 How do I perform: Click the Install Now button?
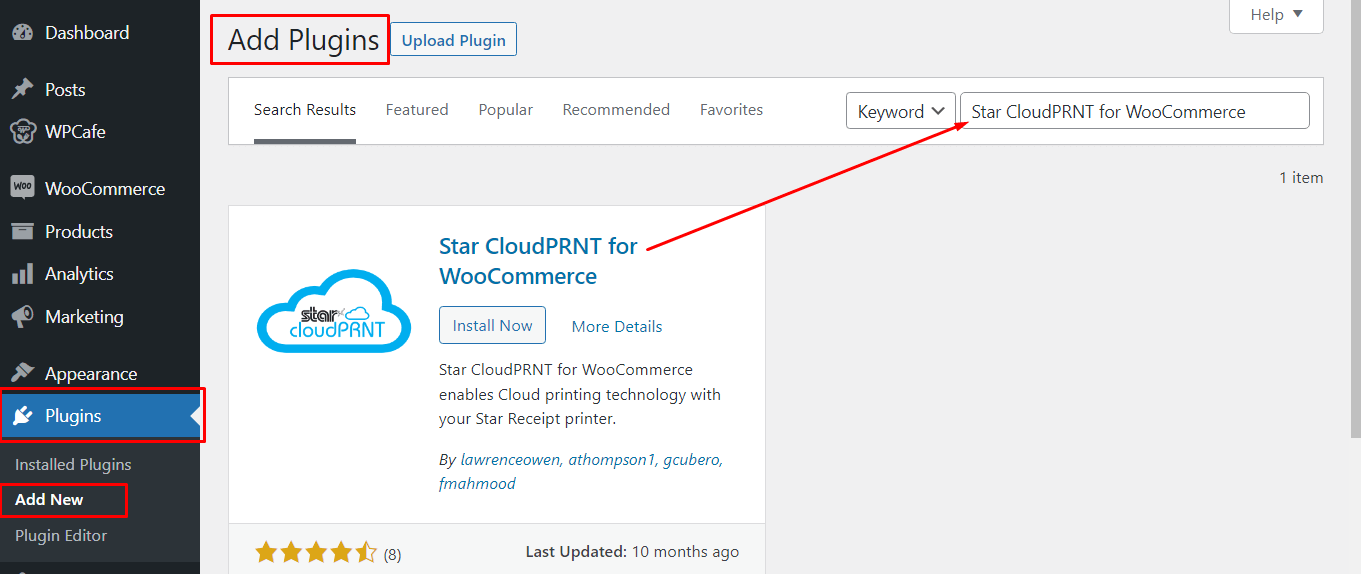492,325
